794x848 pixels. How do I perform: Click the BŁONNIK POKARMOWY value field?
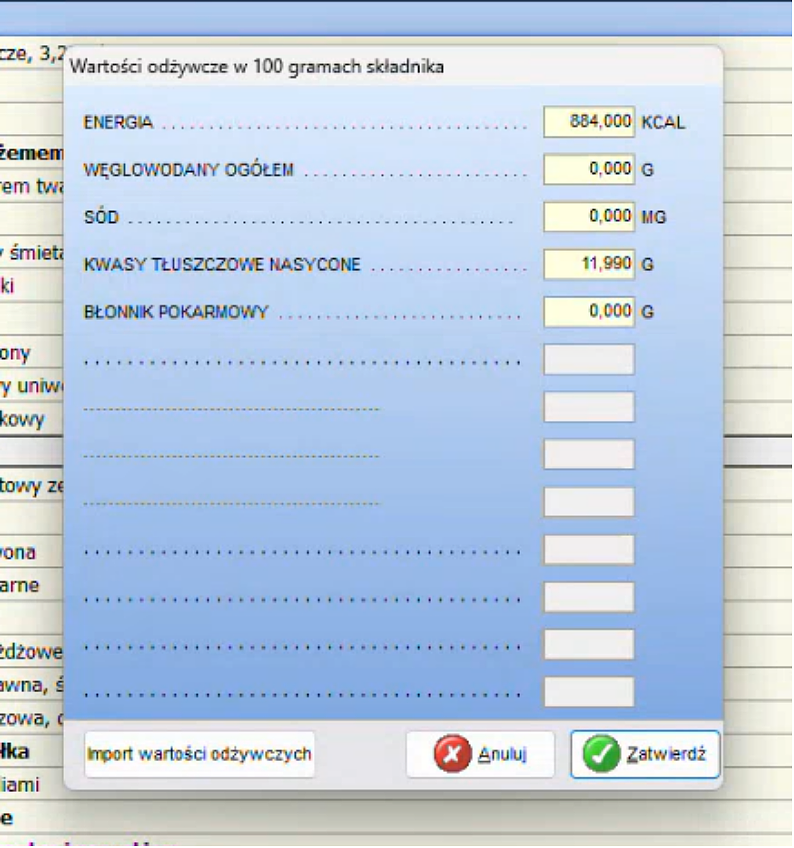coord(588,312)
